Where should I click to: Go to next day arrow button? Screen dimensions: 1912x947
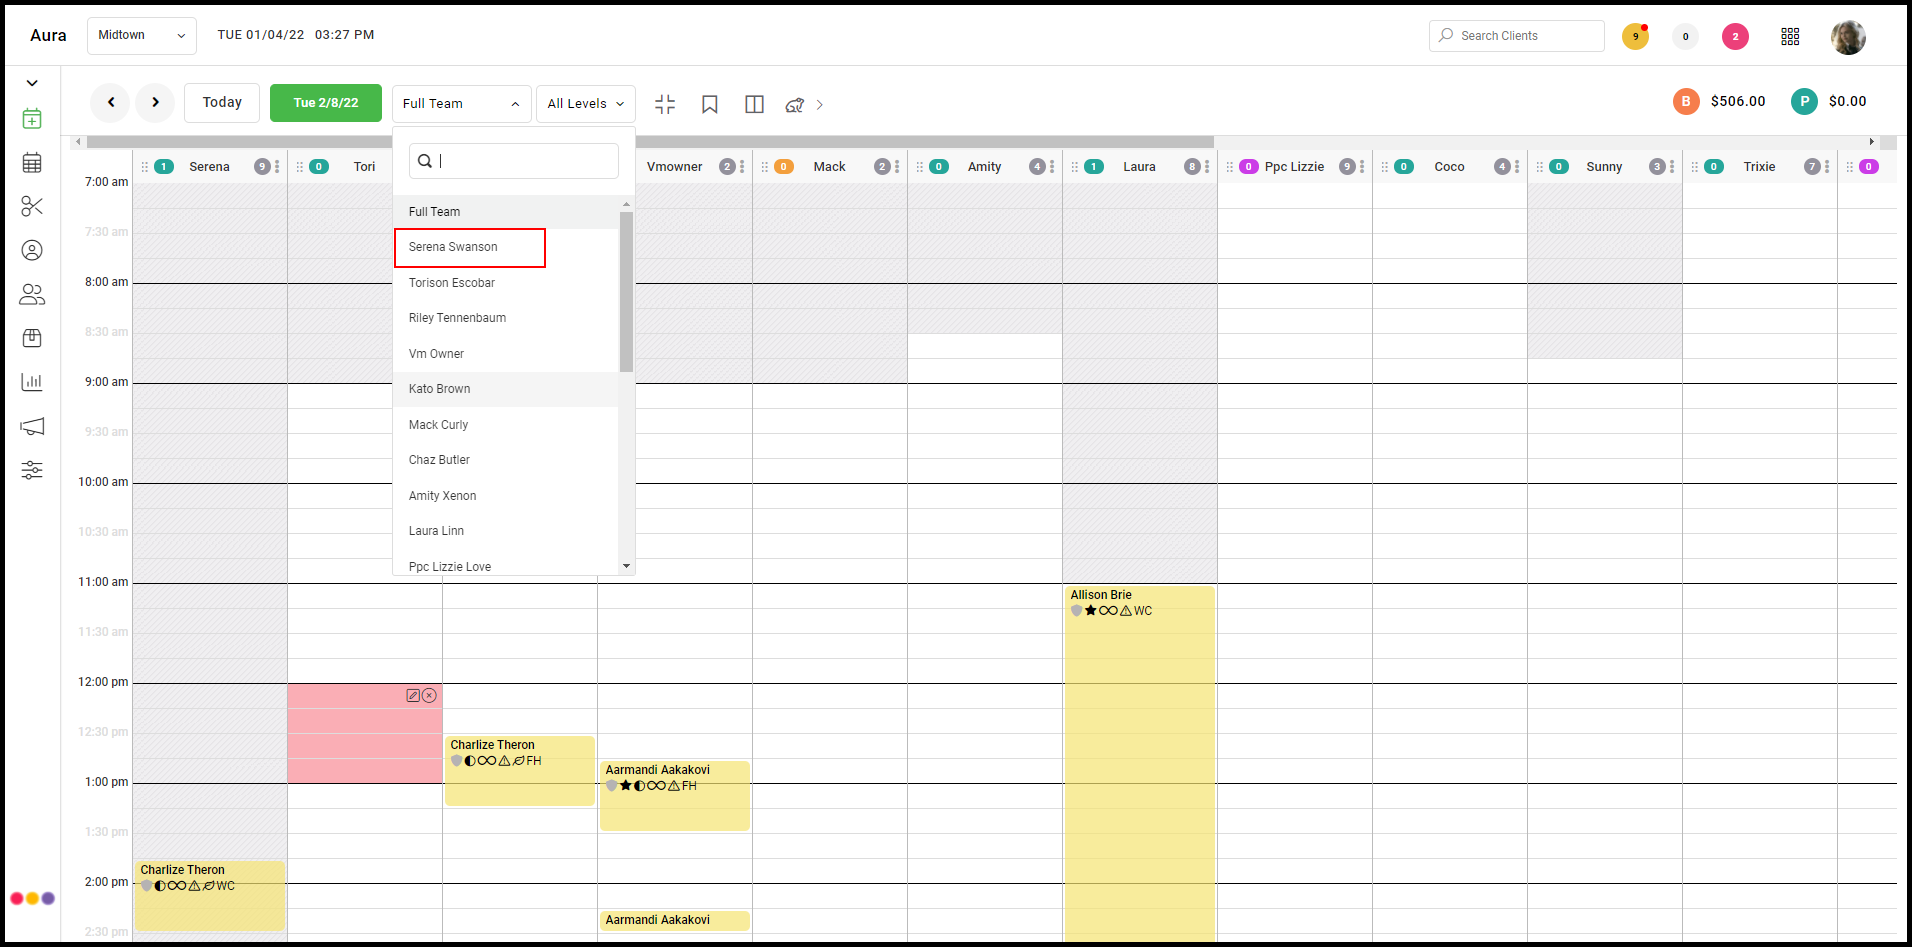point(155,102)
